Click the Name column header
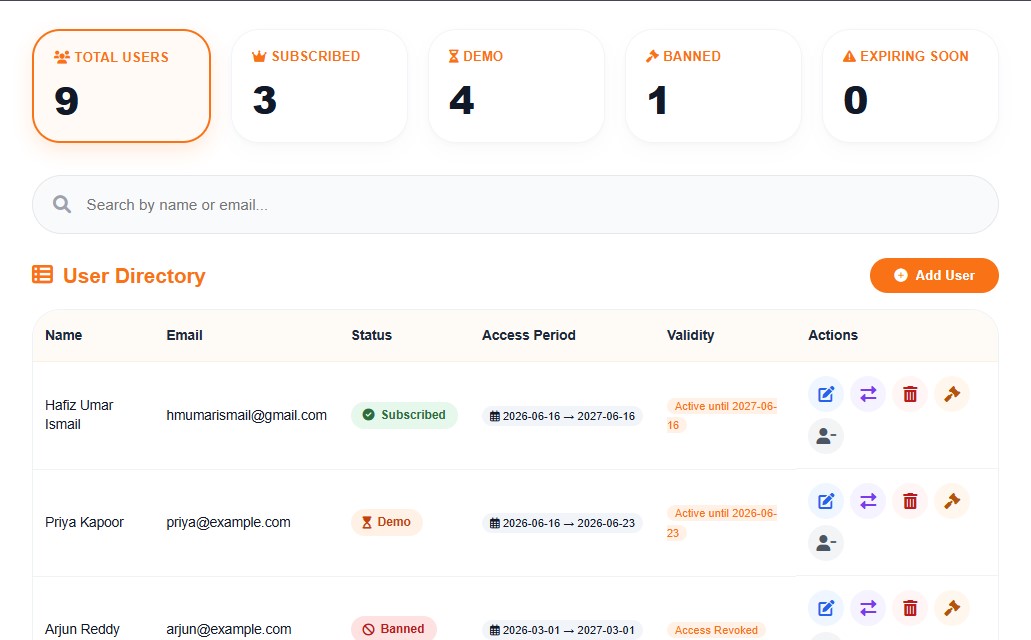 [x=64, y=335]
